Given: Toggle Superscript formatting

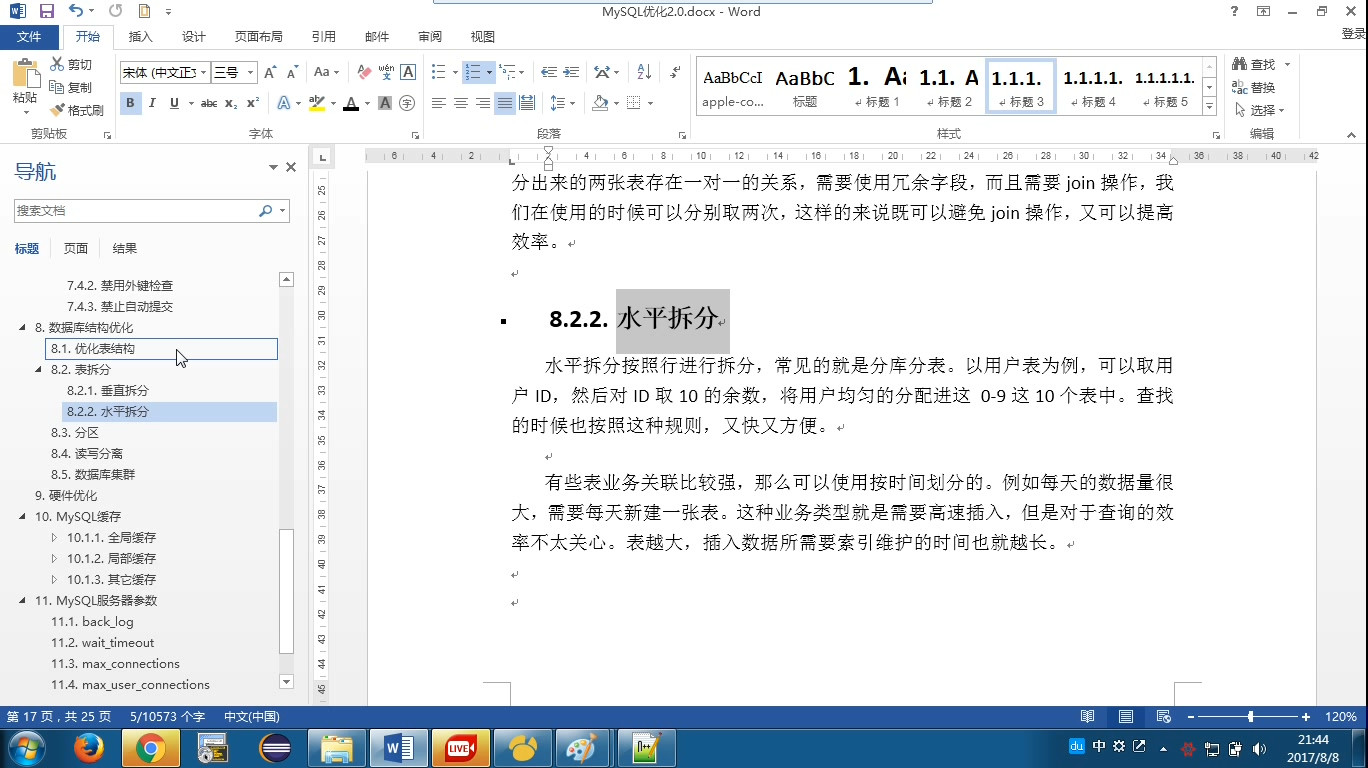Looking at the screenshot, I should pyautogui.click(x=253, y=103).
